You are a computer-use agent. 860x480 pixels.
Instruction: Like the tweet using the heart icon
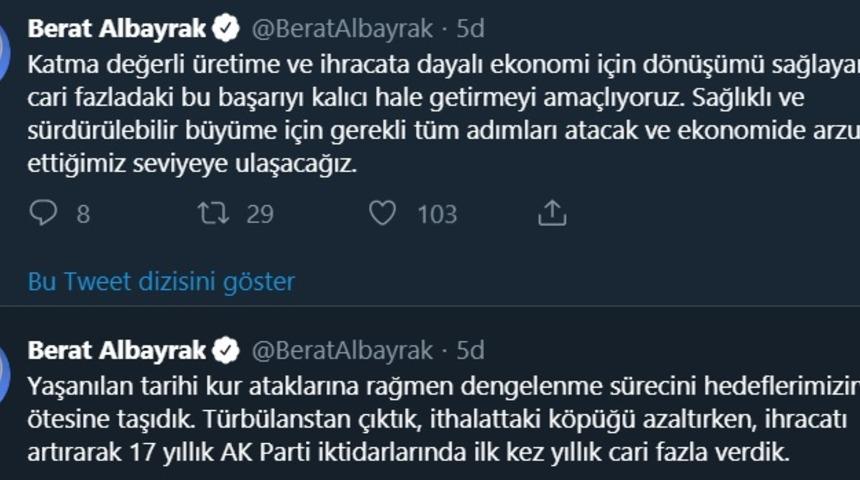pyautogui.click(x=383, y=213)
